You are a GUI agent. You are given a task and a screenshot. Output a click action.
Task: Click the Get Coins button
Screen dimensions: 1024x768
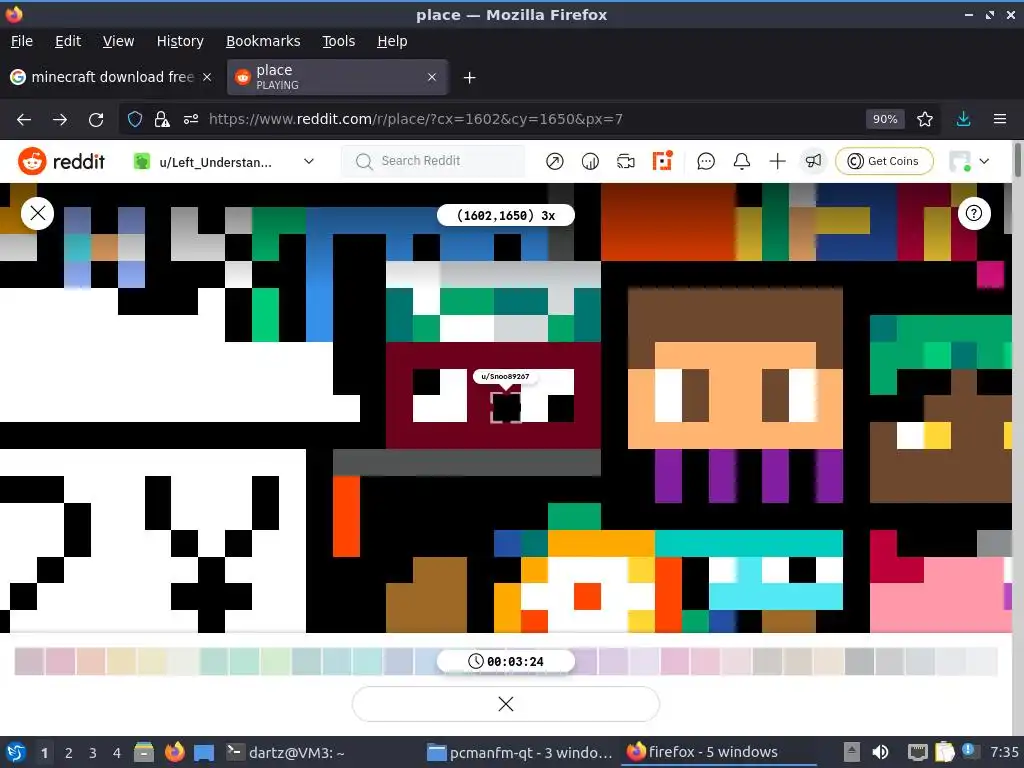pyautogui.click(x=884, y=161)
